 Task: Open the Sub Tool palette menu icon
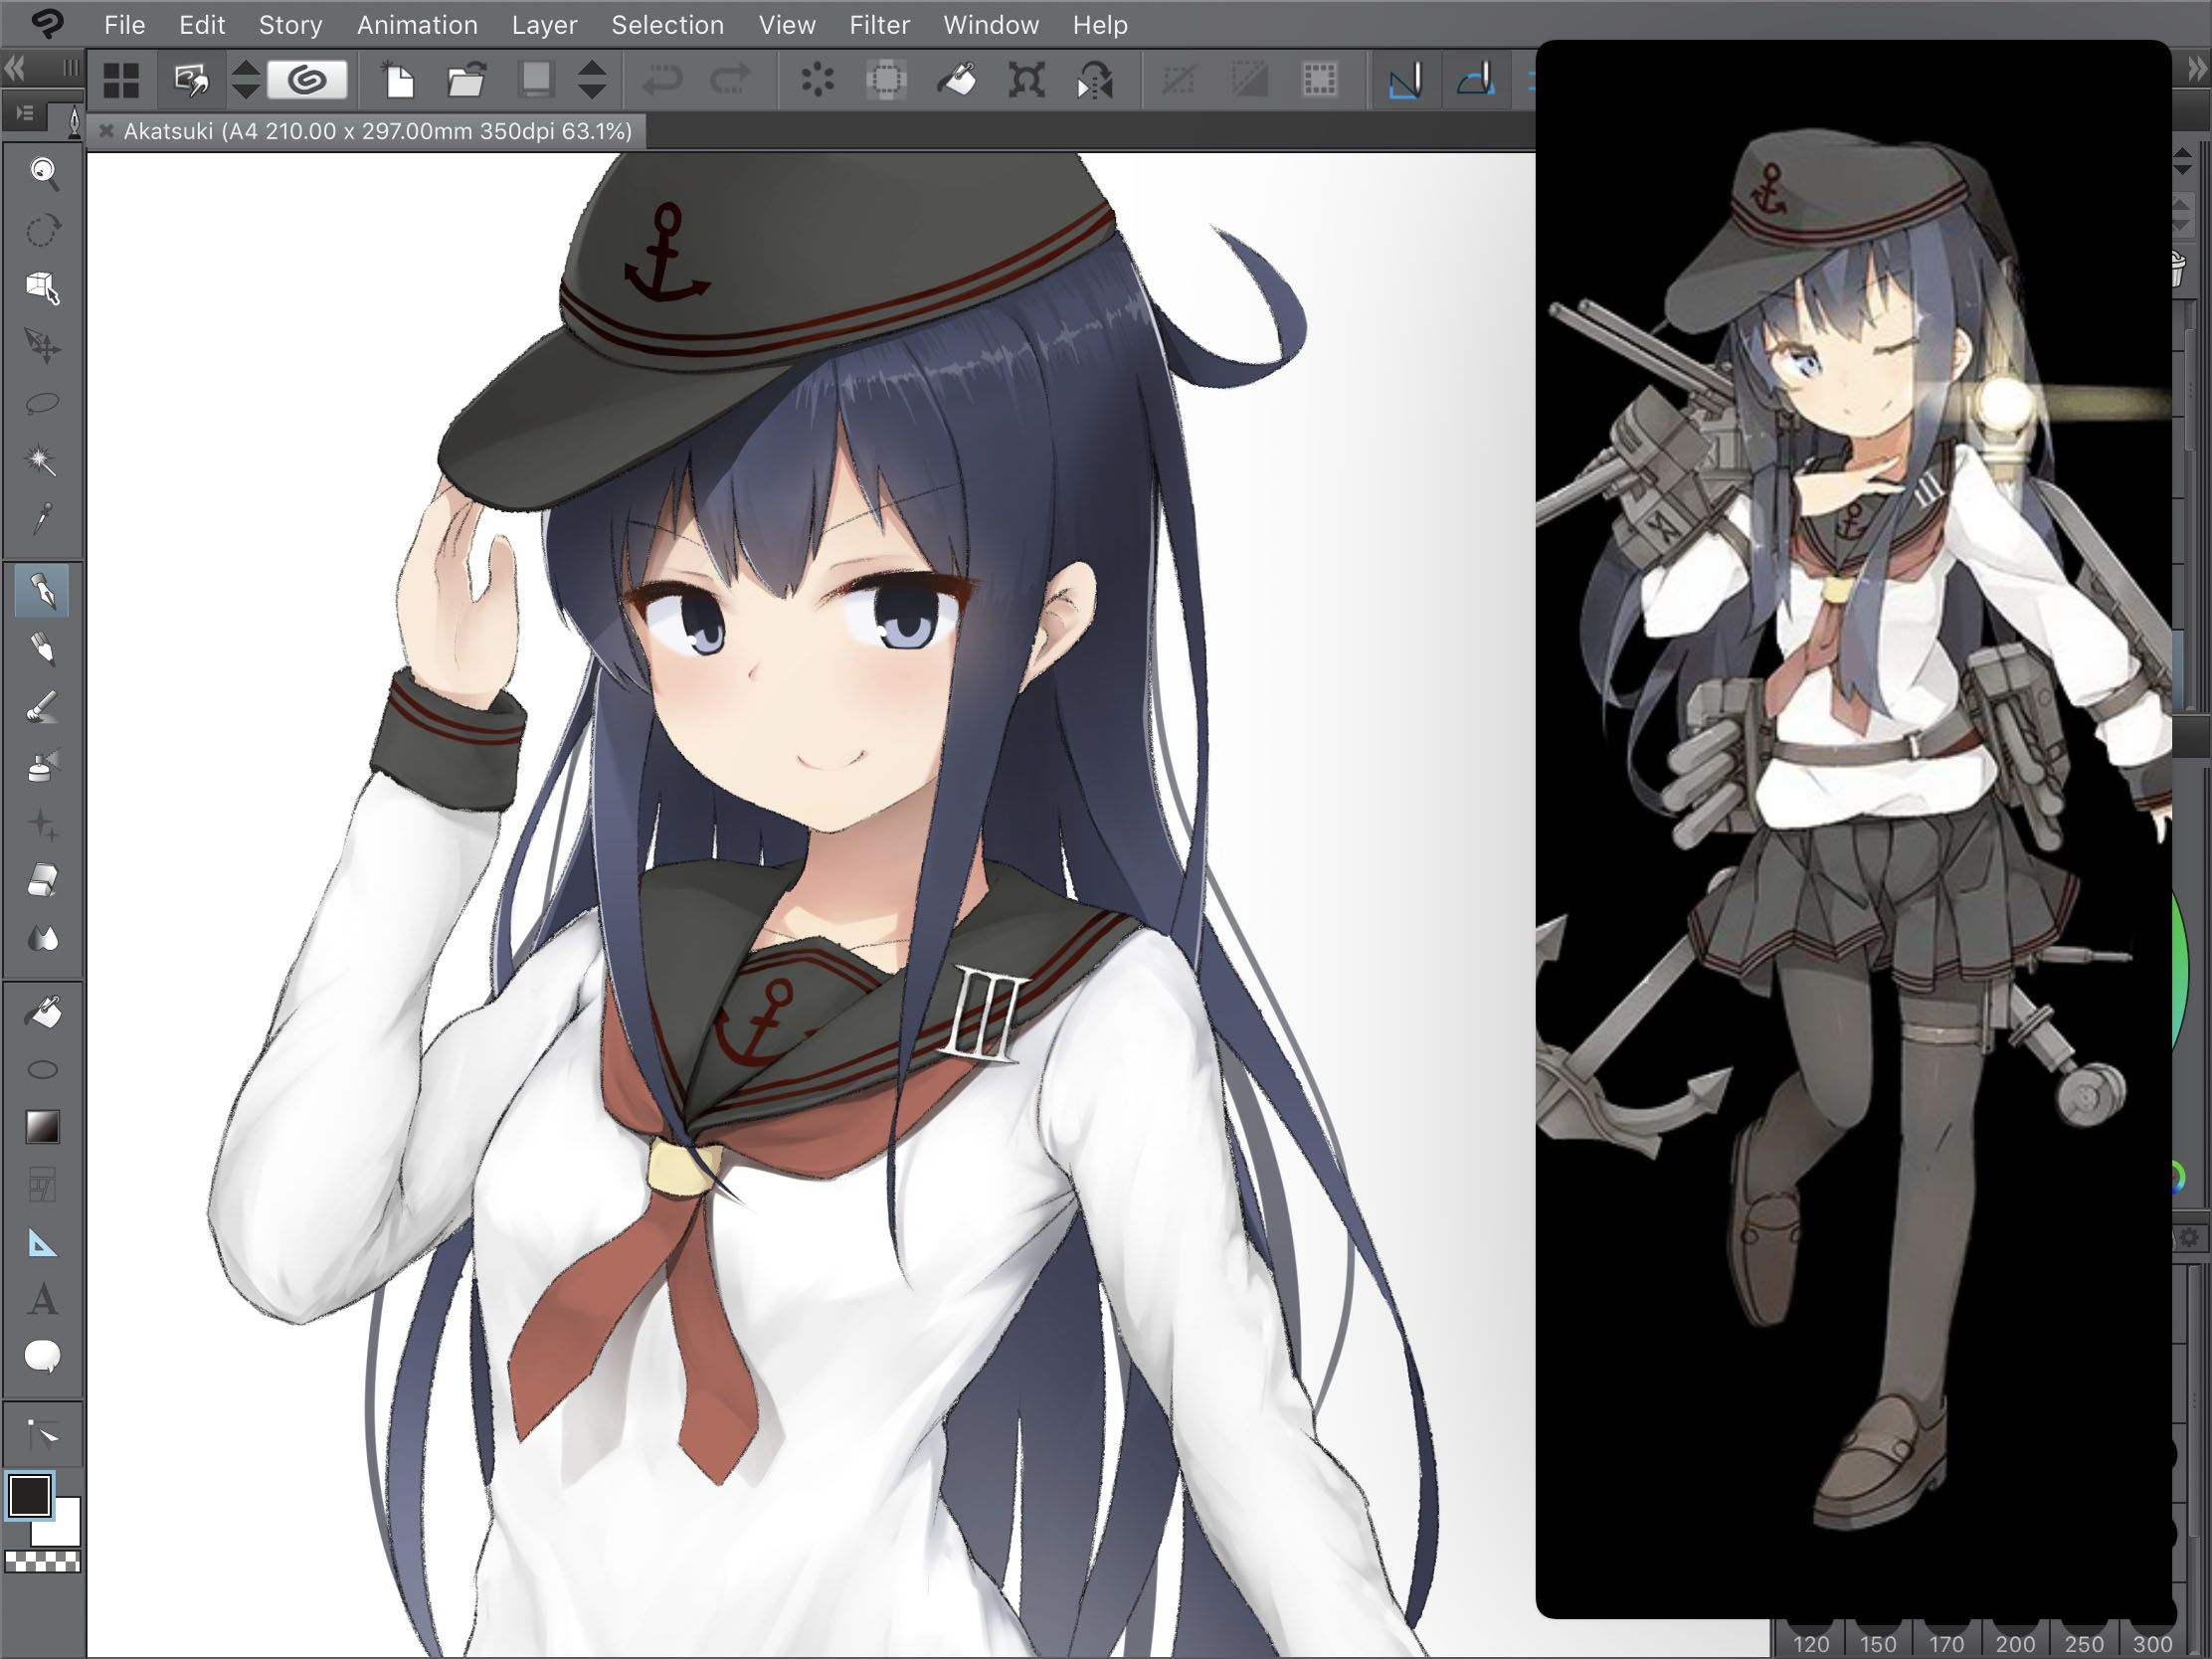point(24,114)
